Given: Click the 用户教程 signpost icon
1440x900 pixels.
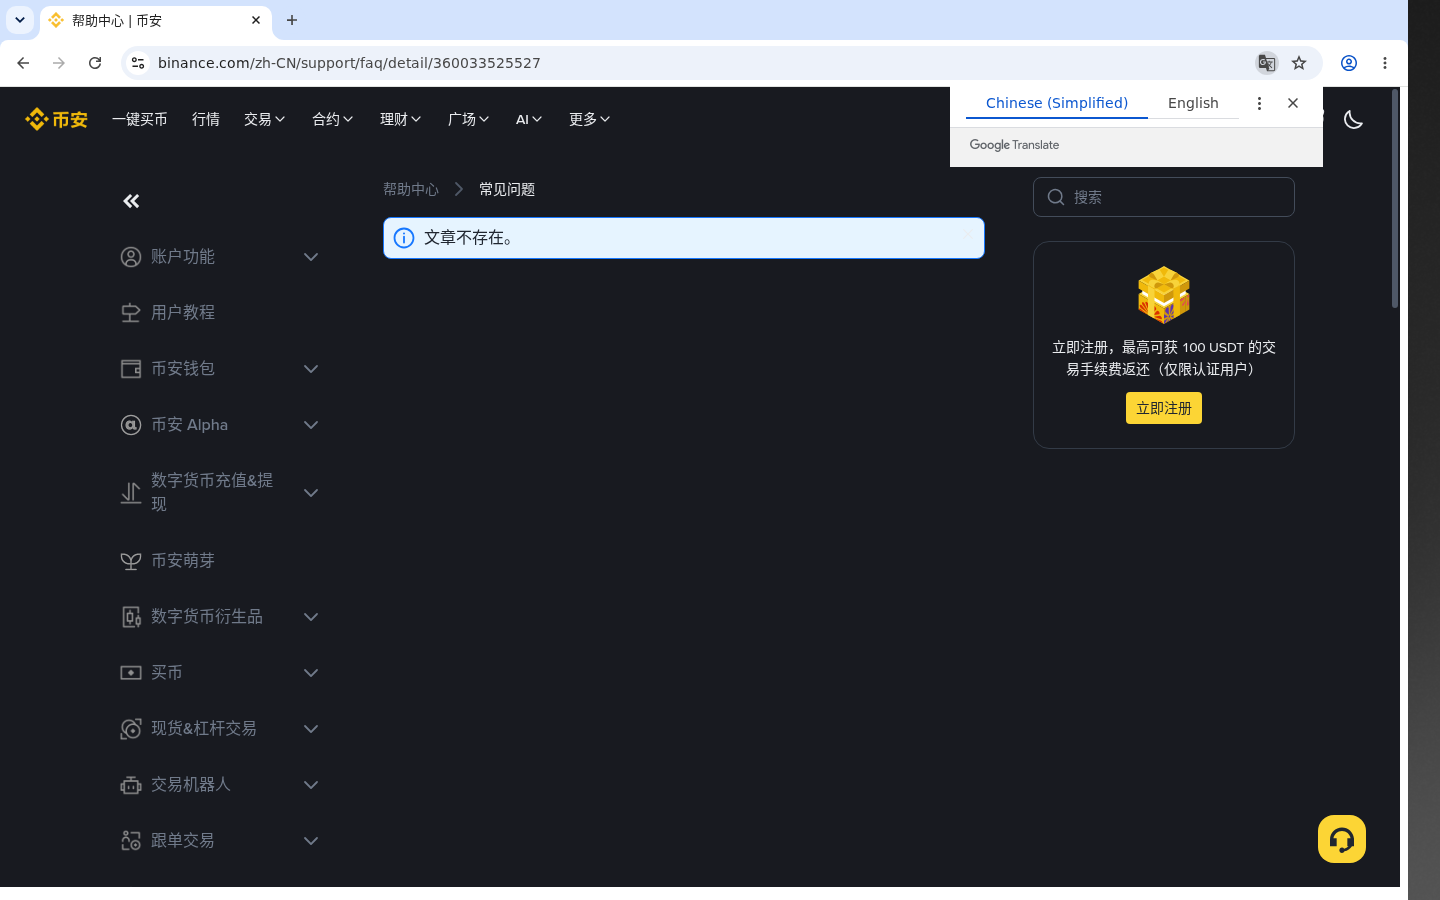Looking at the screenshot, I should tap(131, 313).
